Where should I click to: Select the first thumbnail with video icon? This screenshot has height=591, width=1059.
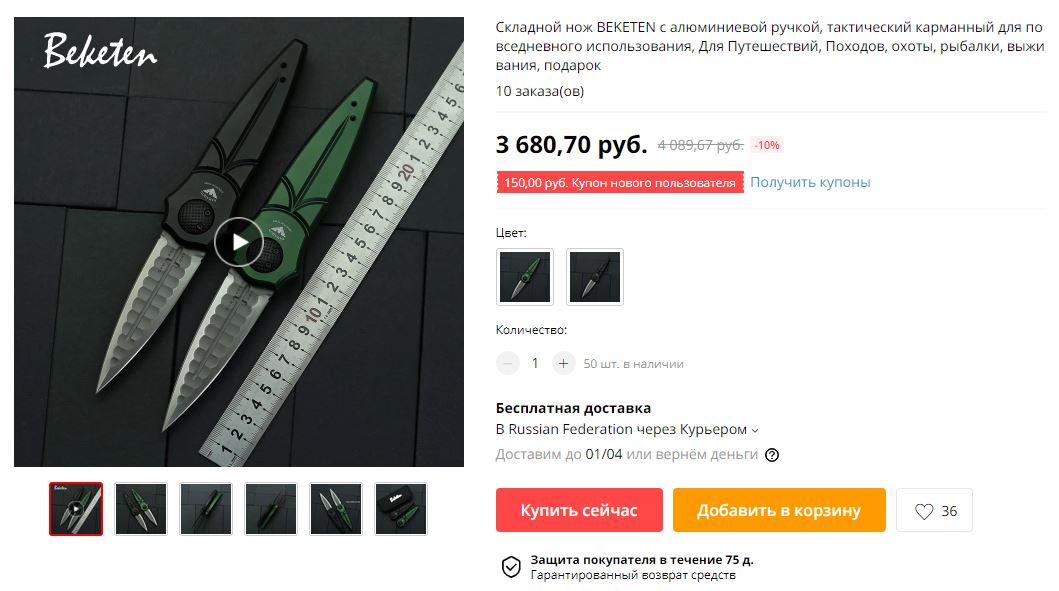click(76, 509)
